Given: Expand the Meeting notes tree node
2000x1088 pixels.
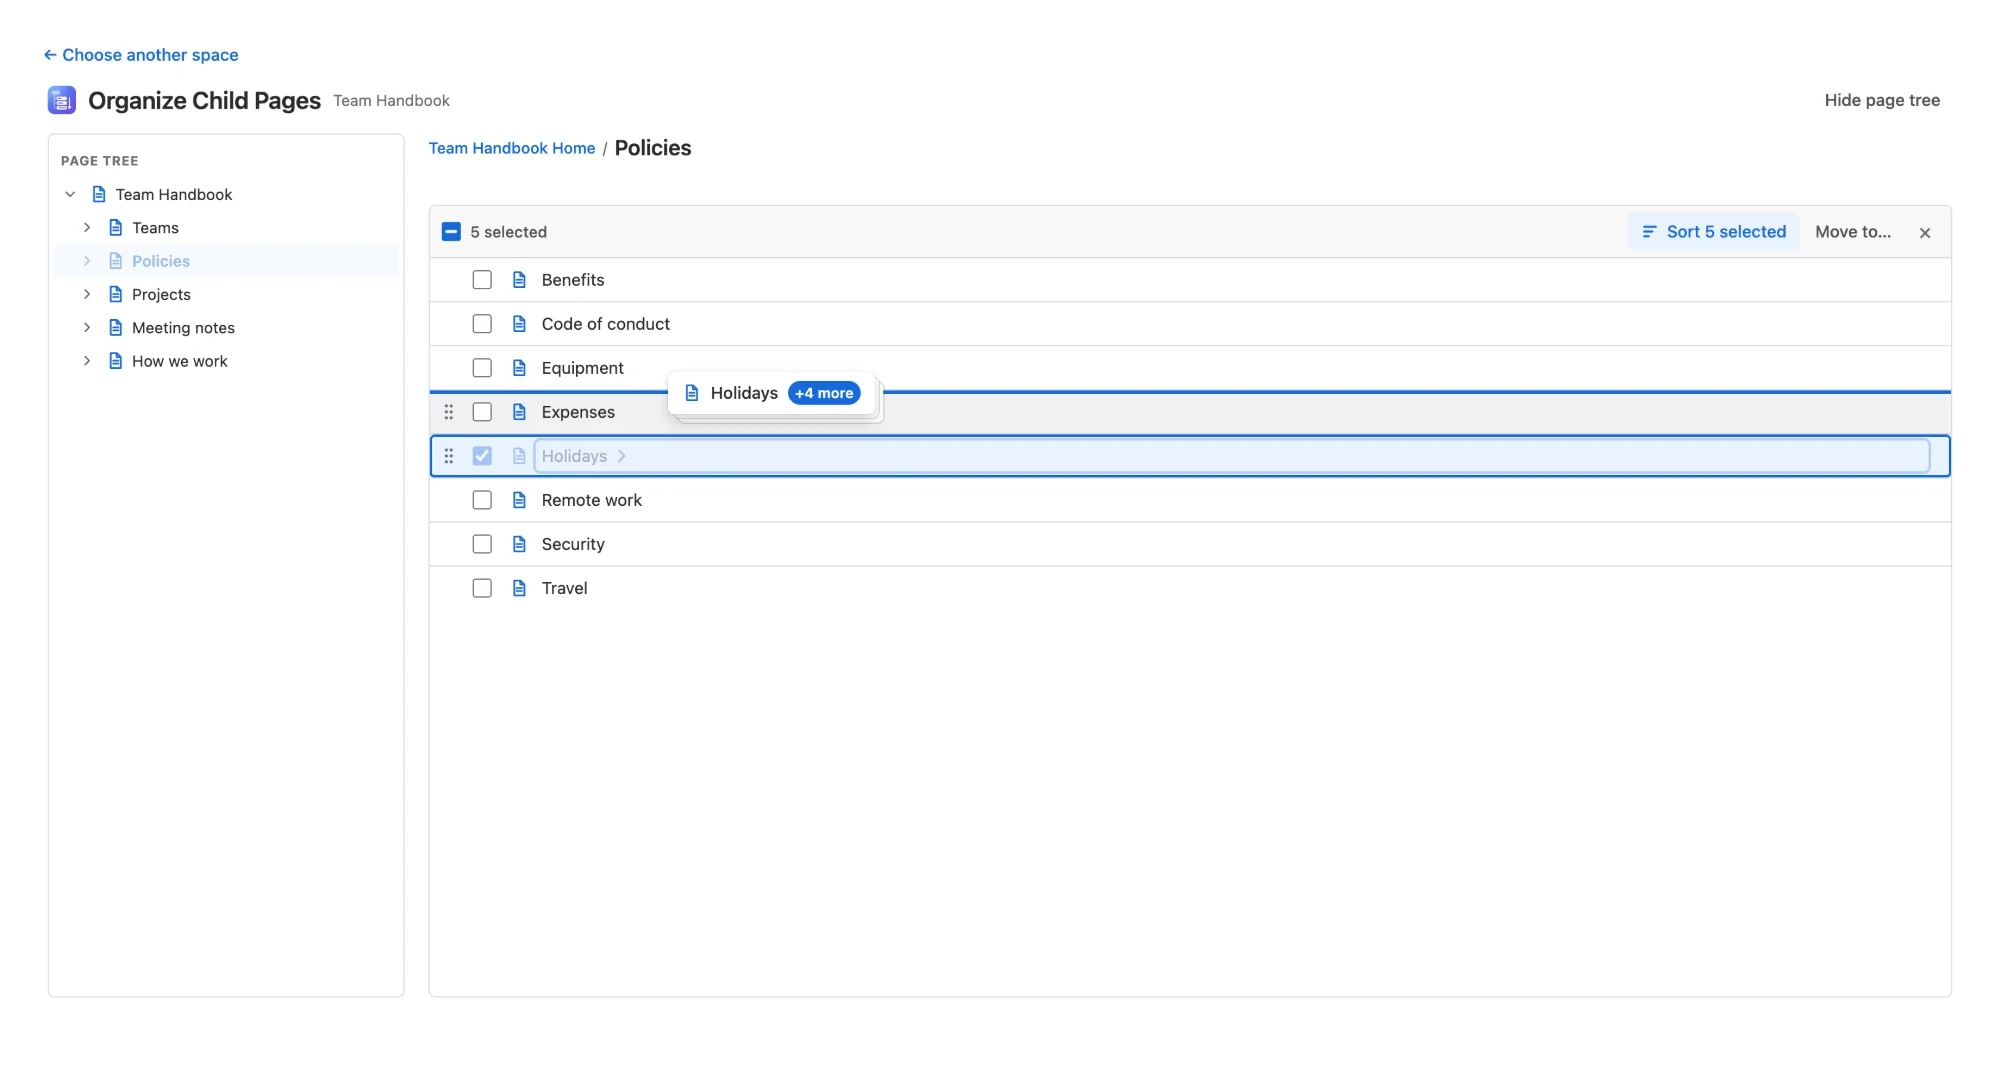Looking at the screenshot, I should (87, 328).
